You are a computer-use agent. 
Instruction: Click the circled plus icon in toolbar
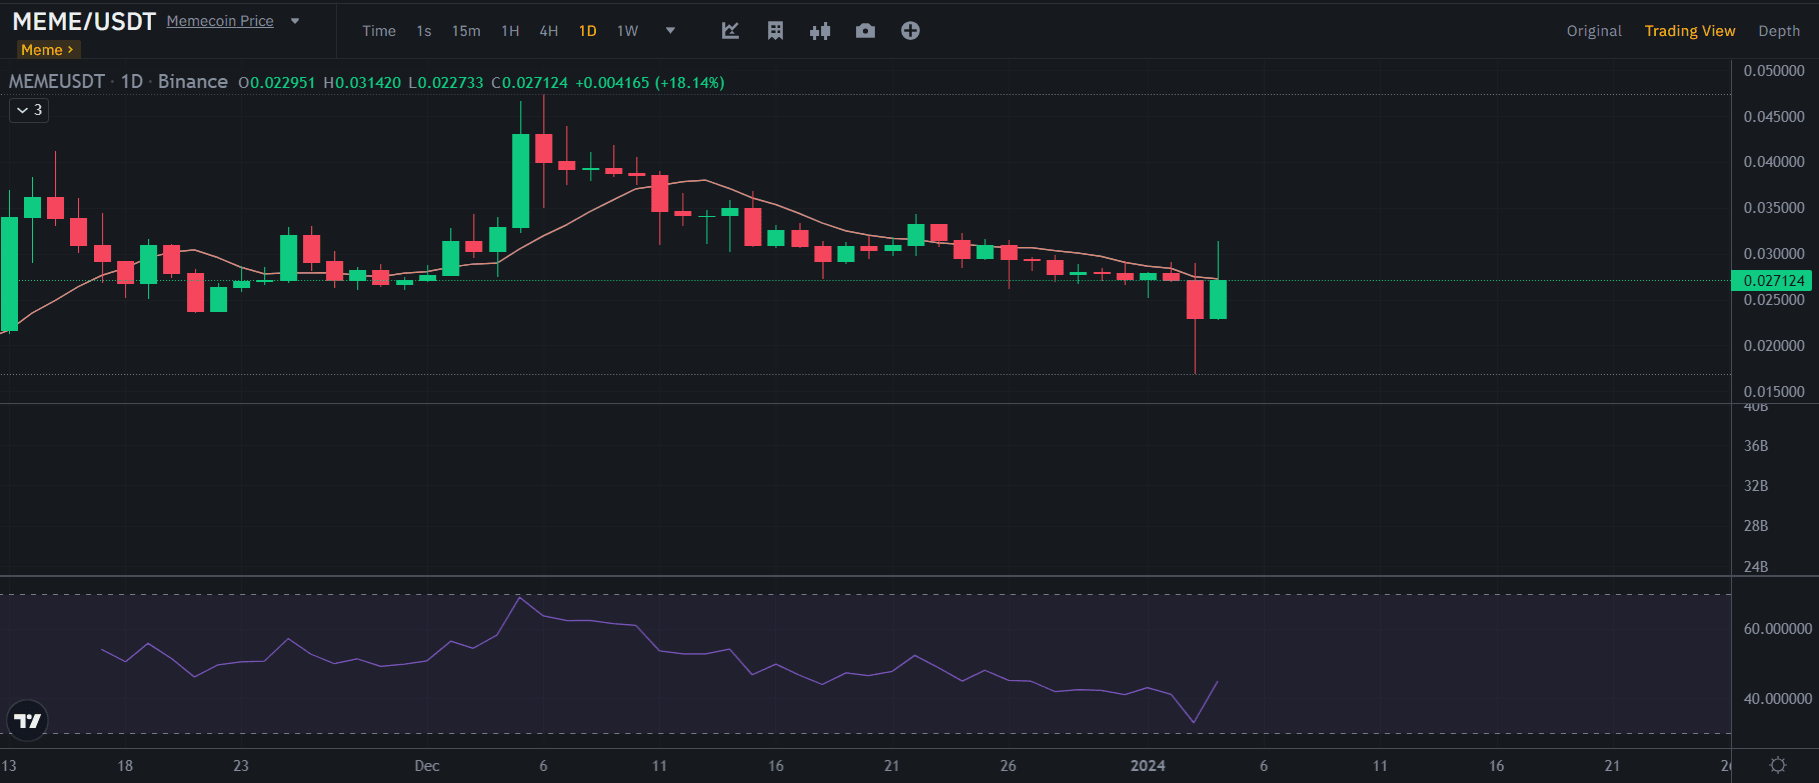coord(910,31)
